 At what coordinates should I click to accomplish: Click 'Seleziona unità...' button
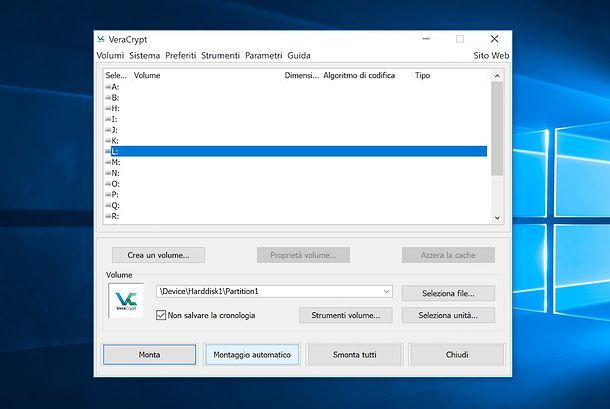448,315
